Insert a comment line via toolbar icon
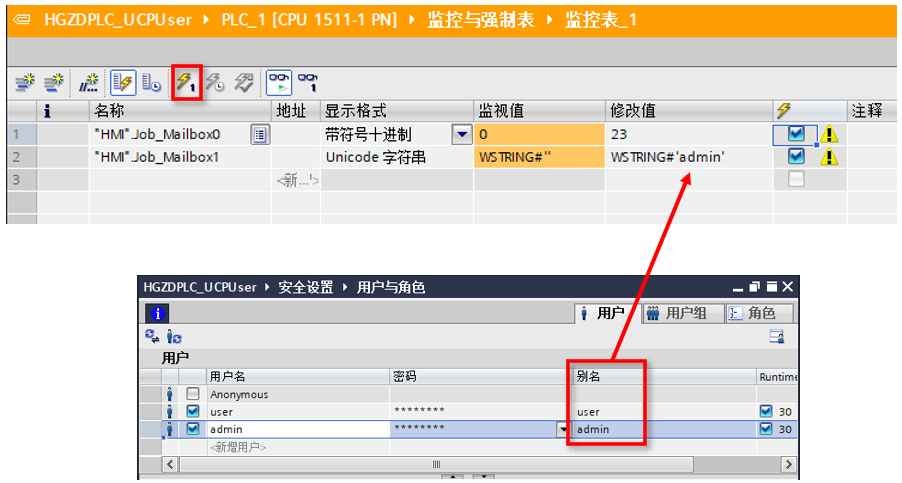Image resolution: width=902 pixels, height=483 pixels. (x=89, y=83)
